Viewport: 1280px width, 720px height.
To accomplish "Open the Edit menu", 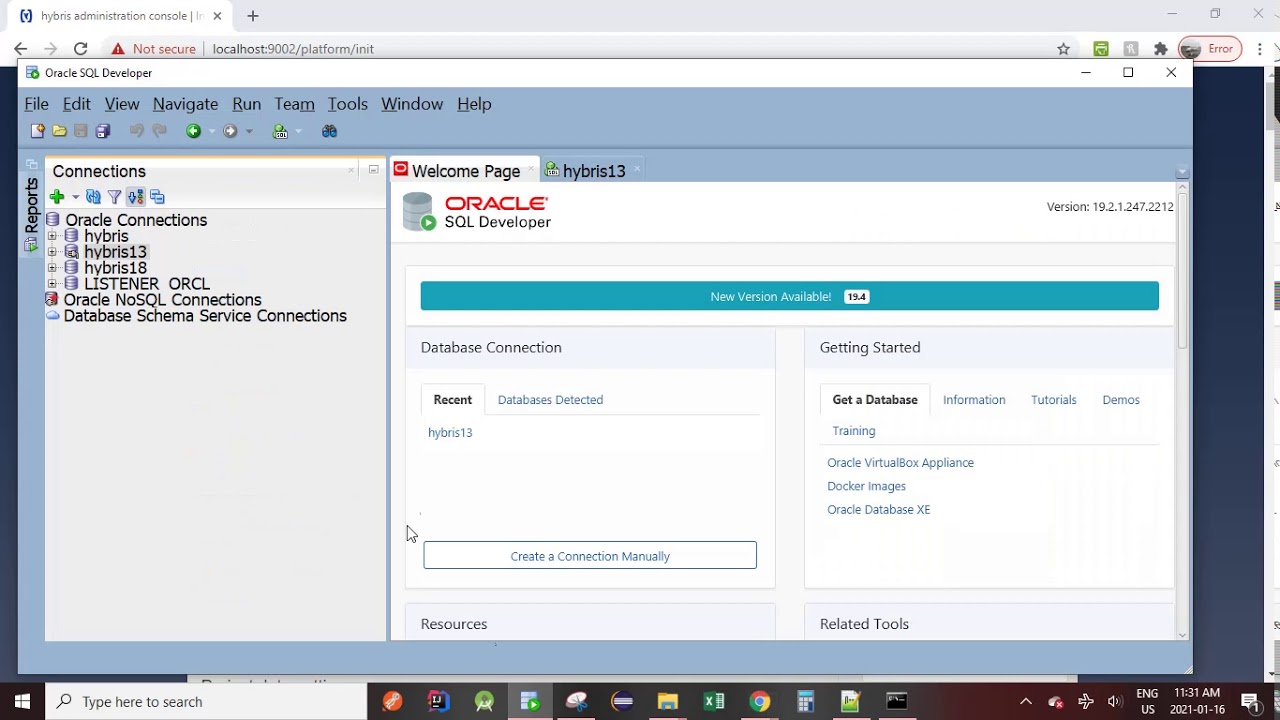I will (76, 104).
